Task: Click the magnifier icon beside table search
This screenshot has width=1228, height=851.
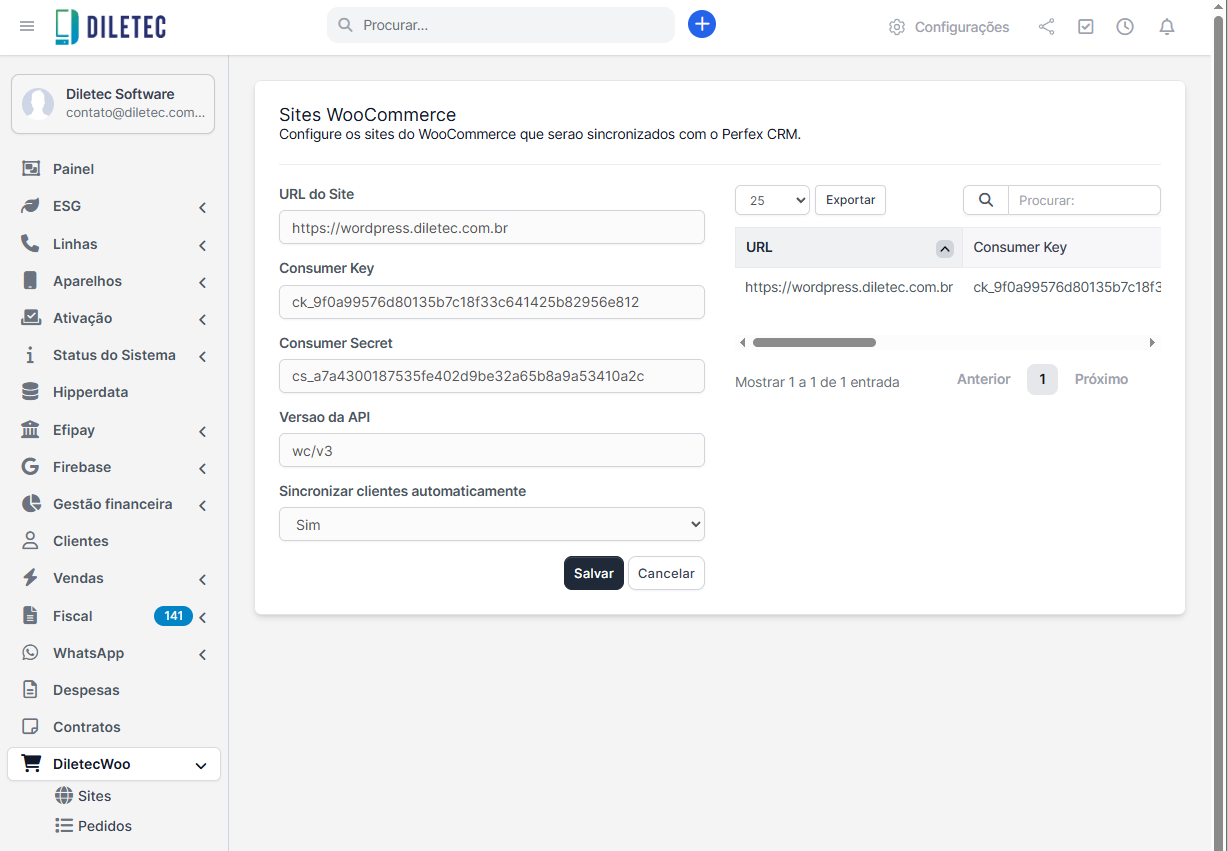Action: click(x=985, y=200)
